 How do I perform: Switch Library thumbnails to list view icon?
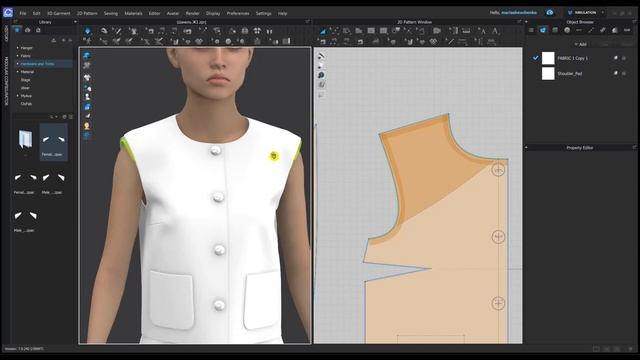[71, 117]
